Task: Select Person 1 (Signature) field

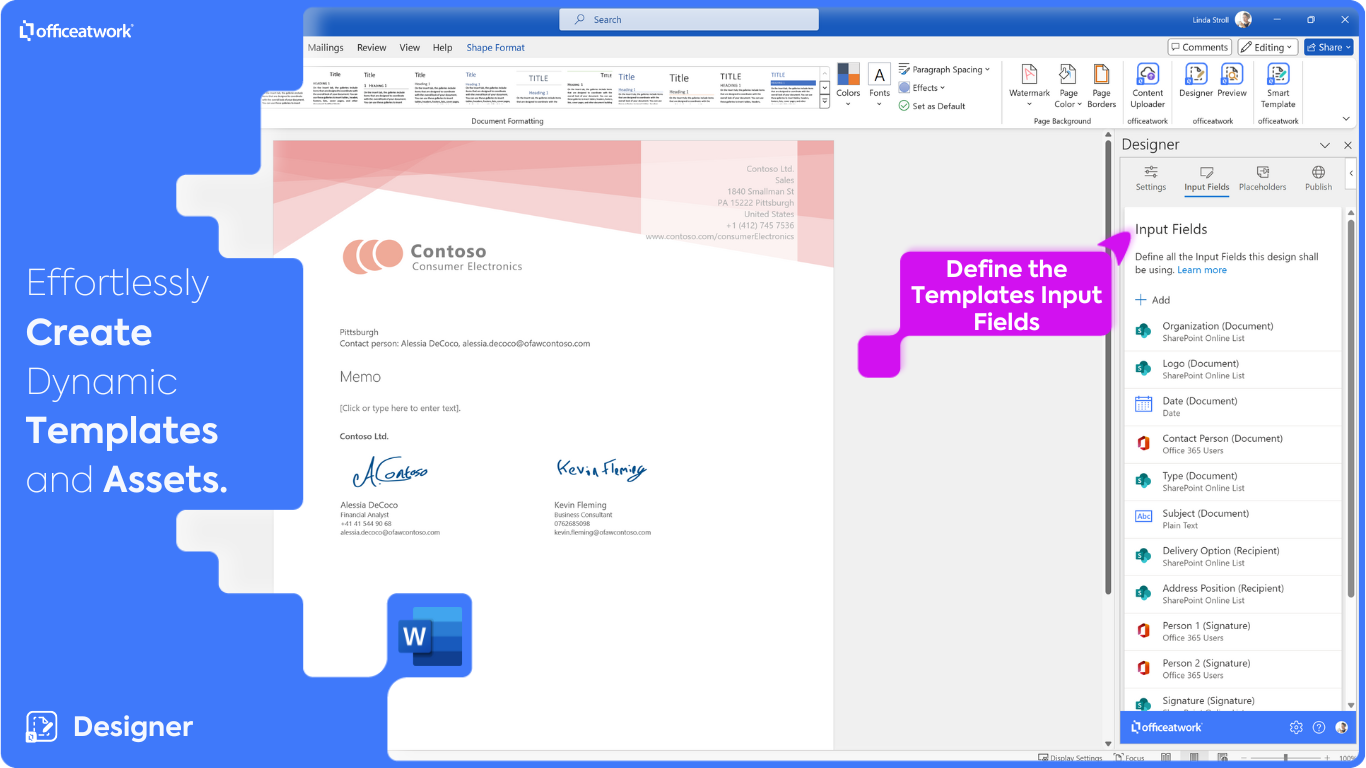Action: click(1232, 632)
